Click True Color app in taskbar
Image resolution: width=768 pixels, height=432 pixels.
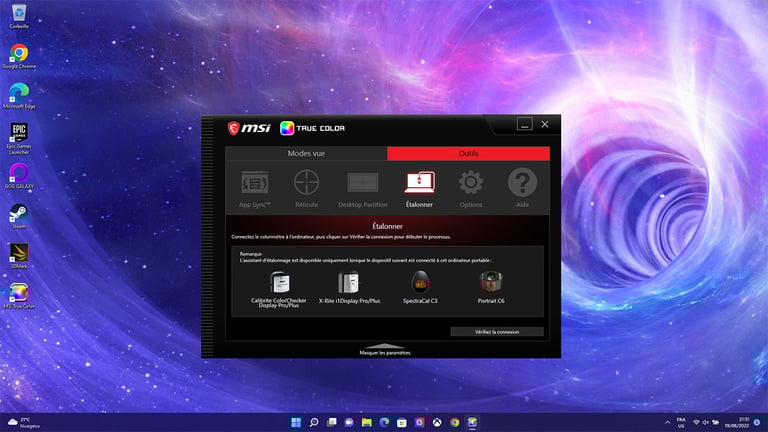(472, 422)
